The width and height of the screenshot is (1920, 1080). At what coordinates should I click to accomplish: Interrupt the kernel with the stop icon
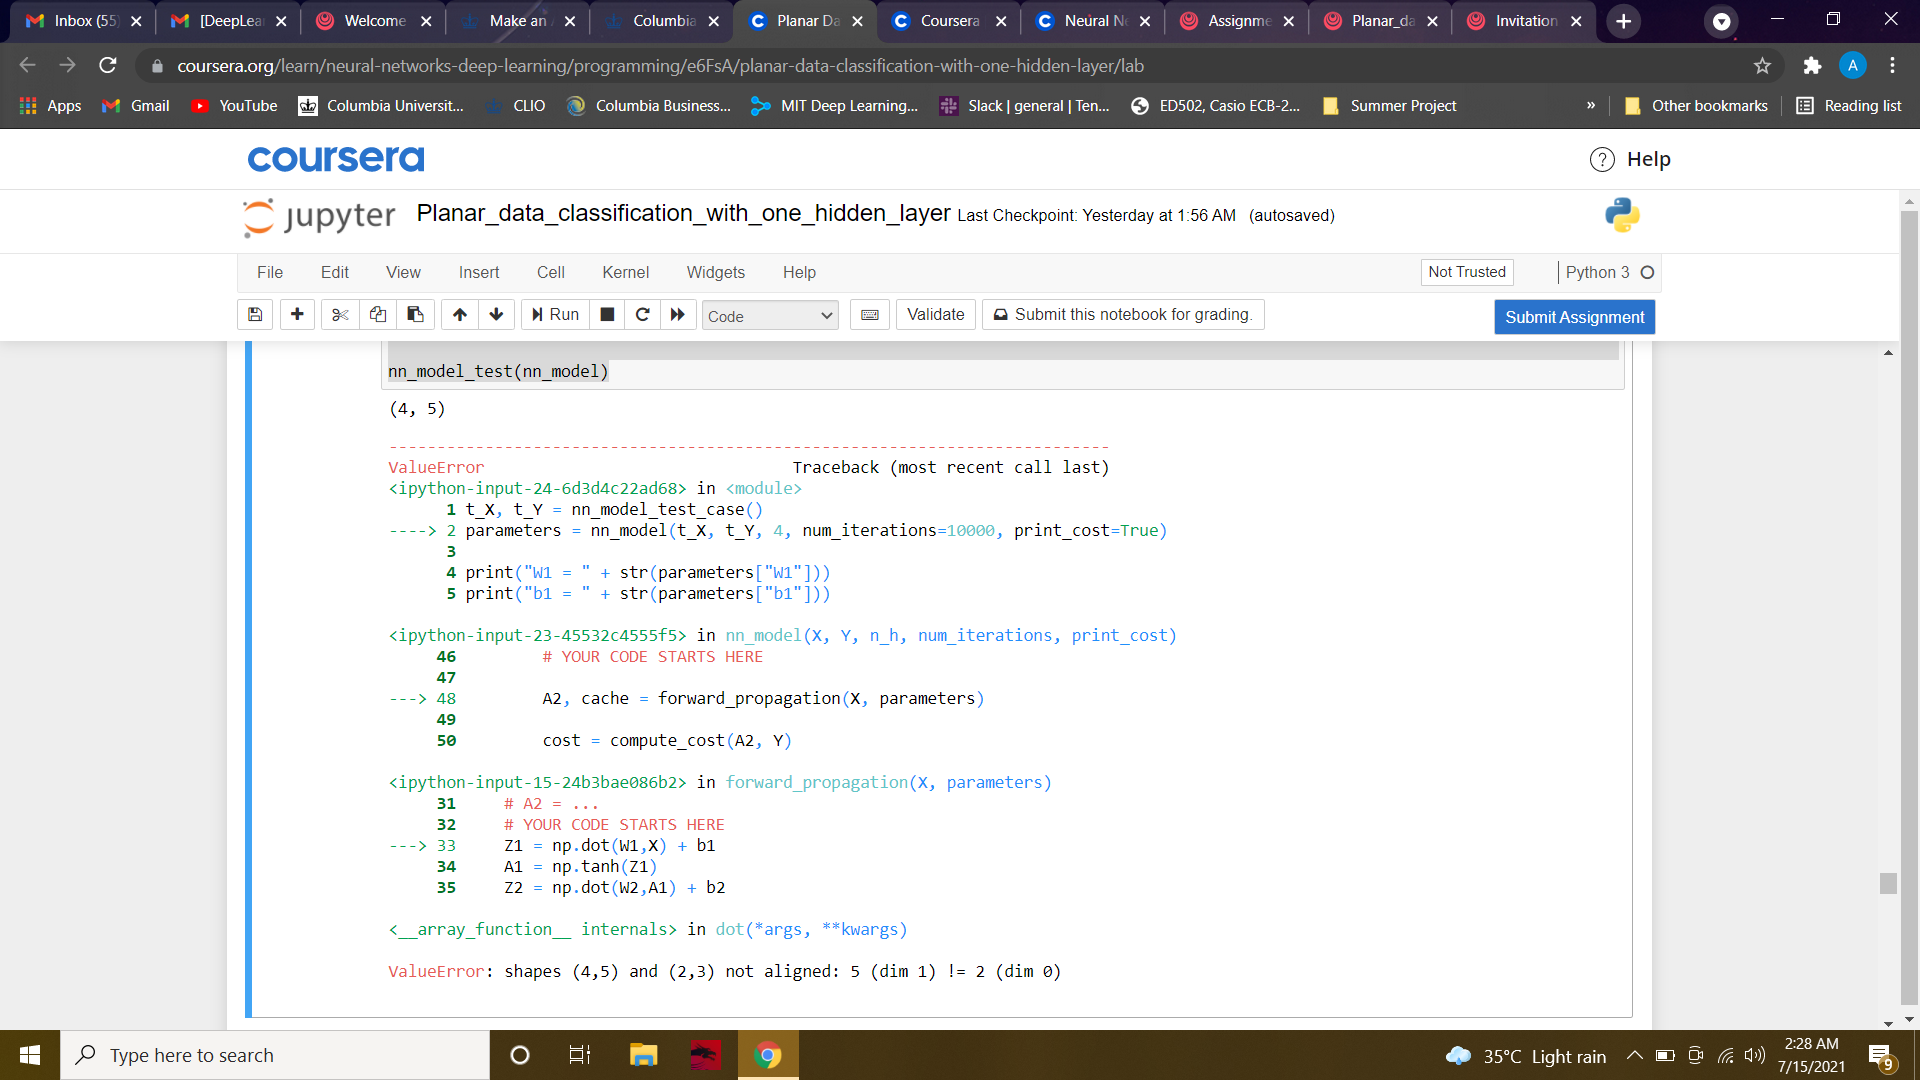click(x=607, y=315)
